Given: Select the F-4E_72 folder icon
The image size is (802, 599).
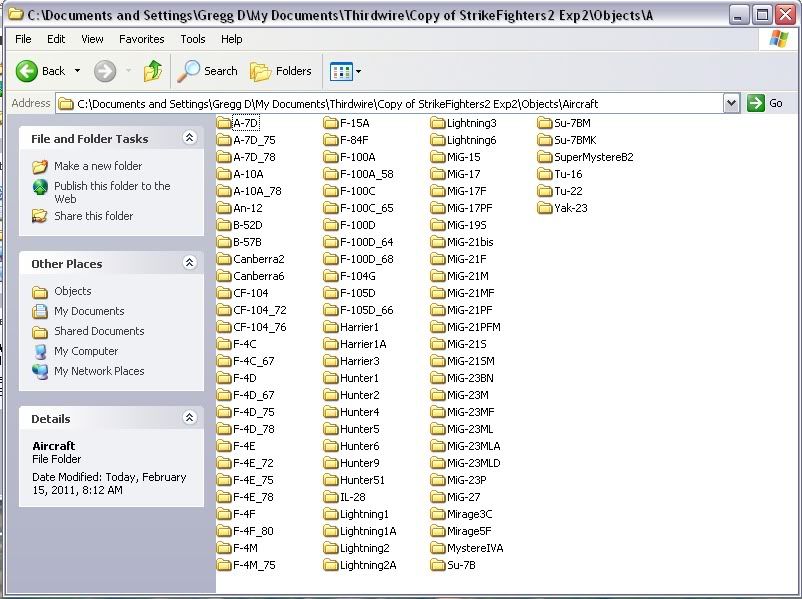Looking at the screenshot, I should [x=224, y=463].
